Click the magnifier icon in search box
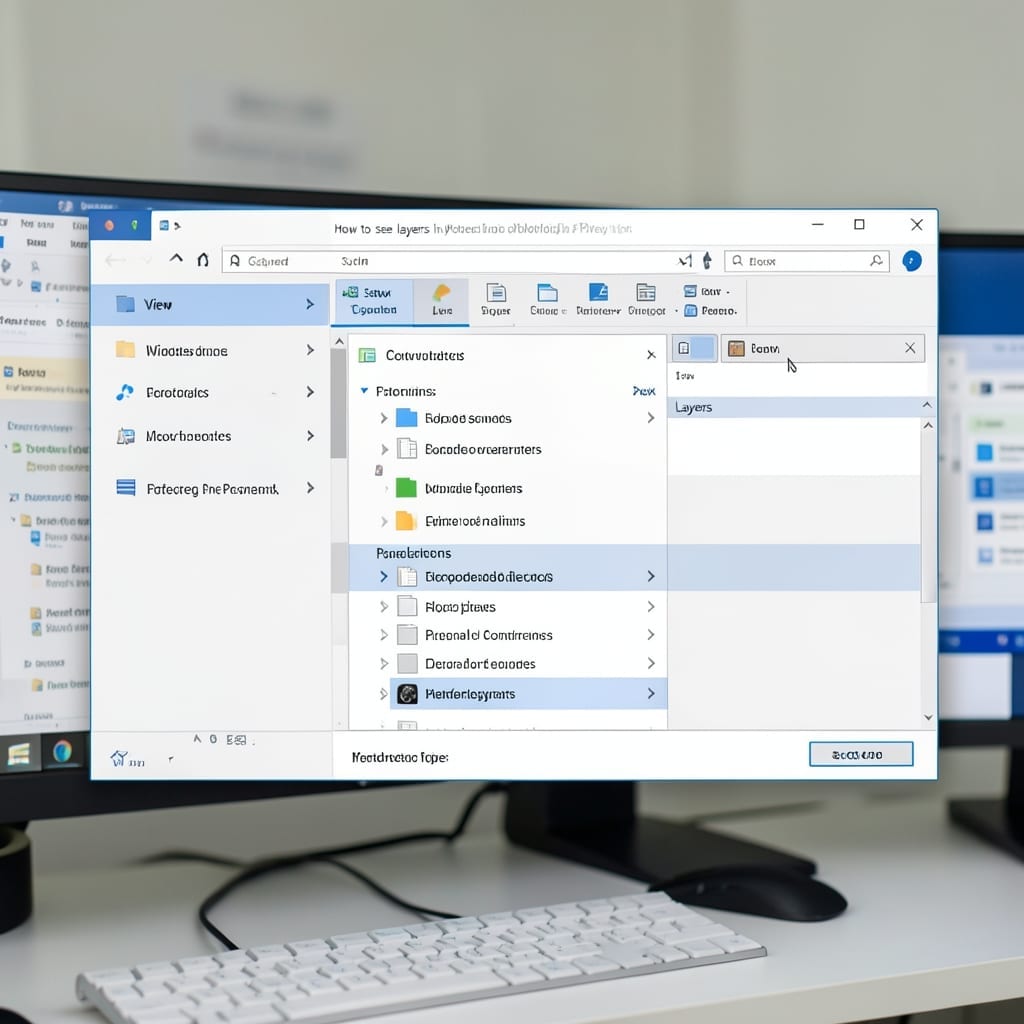Screen dimensions: 1024x1024 876,261
